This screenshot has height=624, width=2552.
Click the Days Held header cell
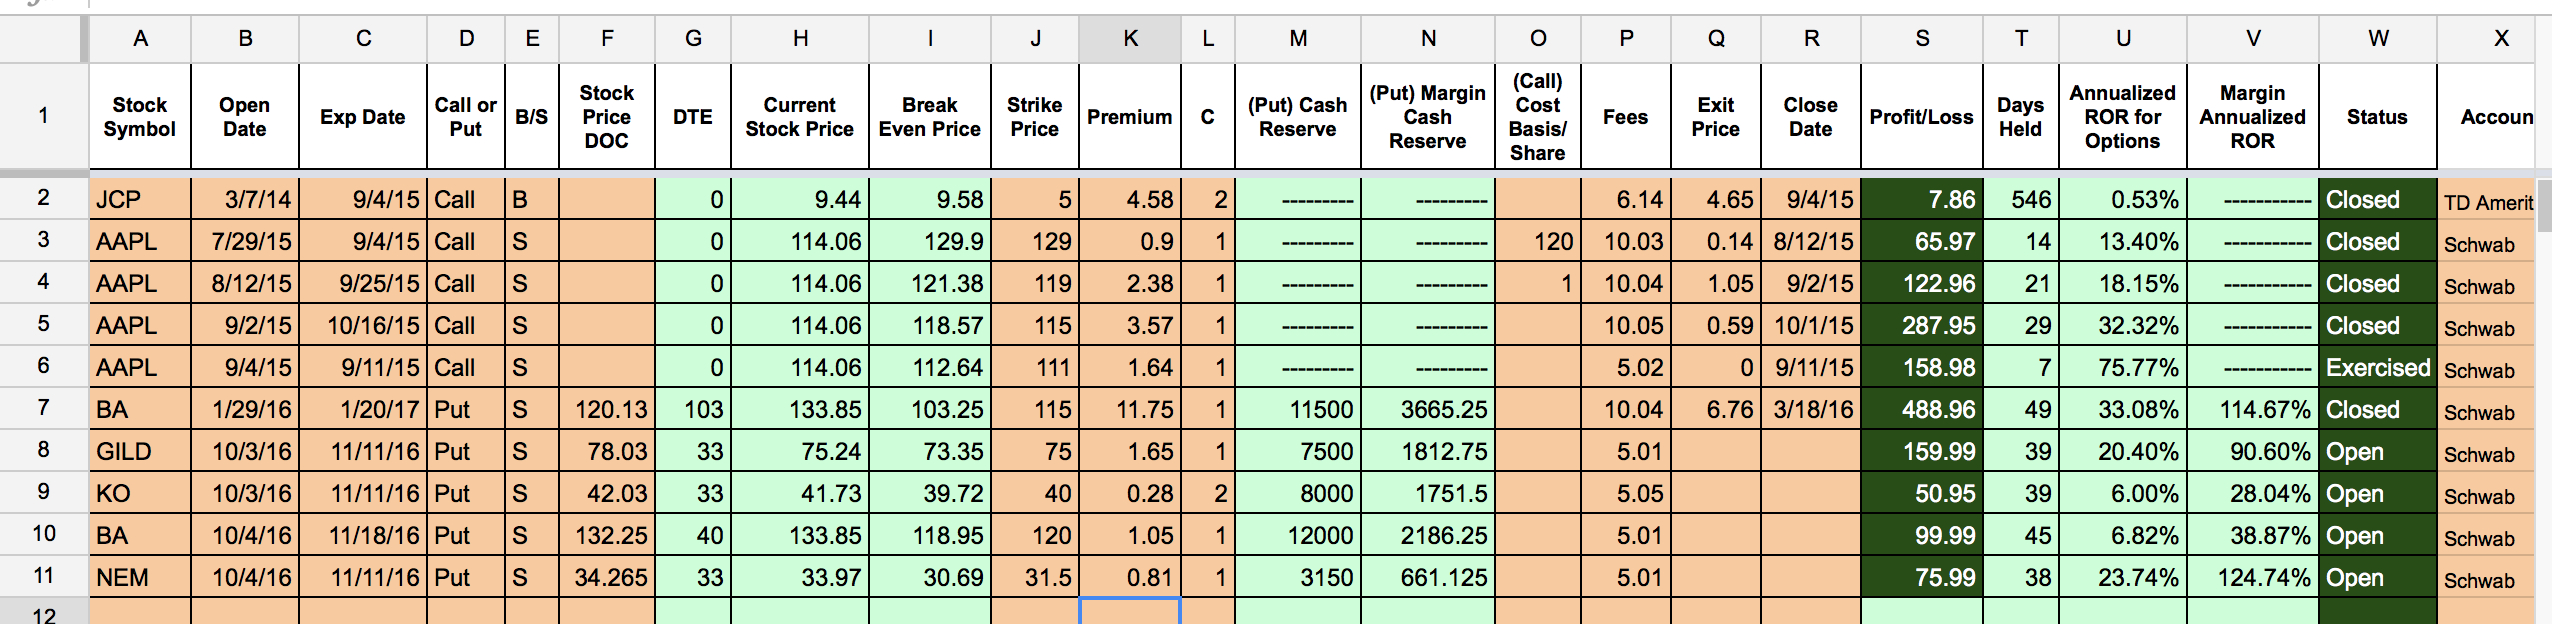point(2020,117)
